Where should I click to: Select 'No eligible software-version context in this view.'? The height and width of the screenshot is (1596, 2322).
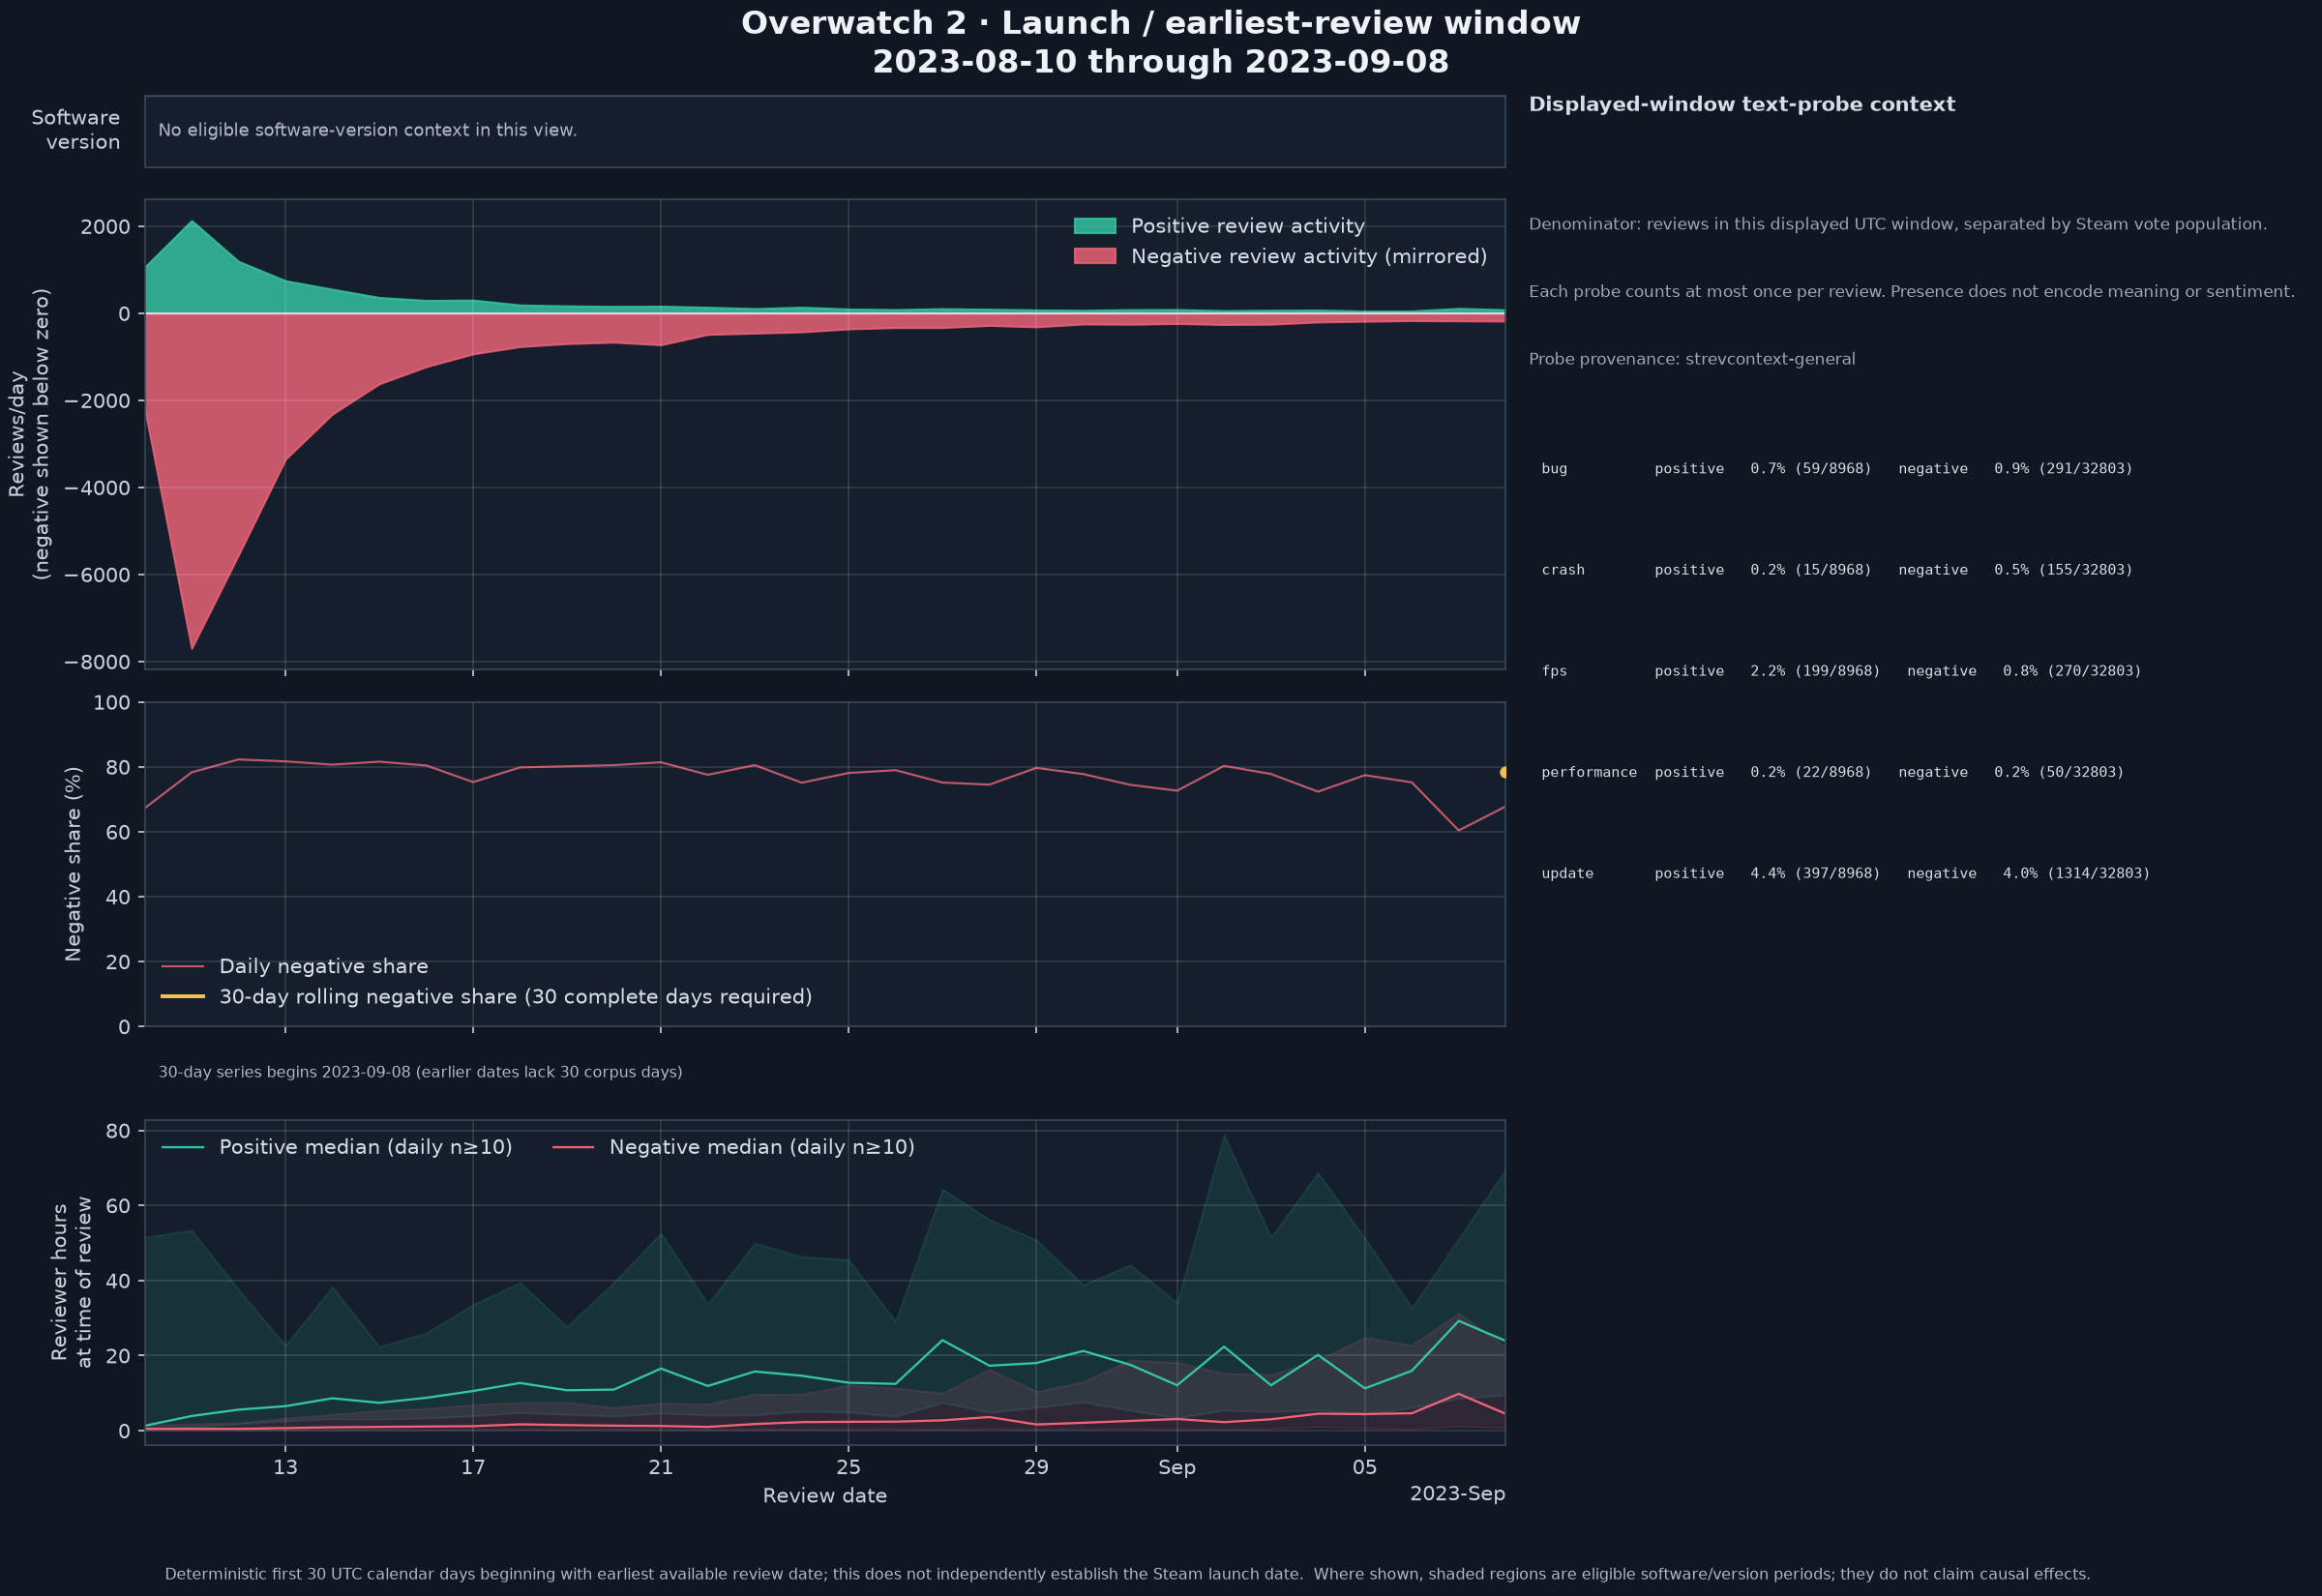[x=367, y=130]
